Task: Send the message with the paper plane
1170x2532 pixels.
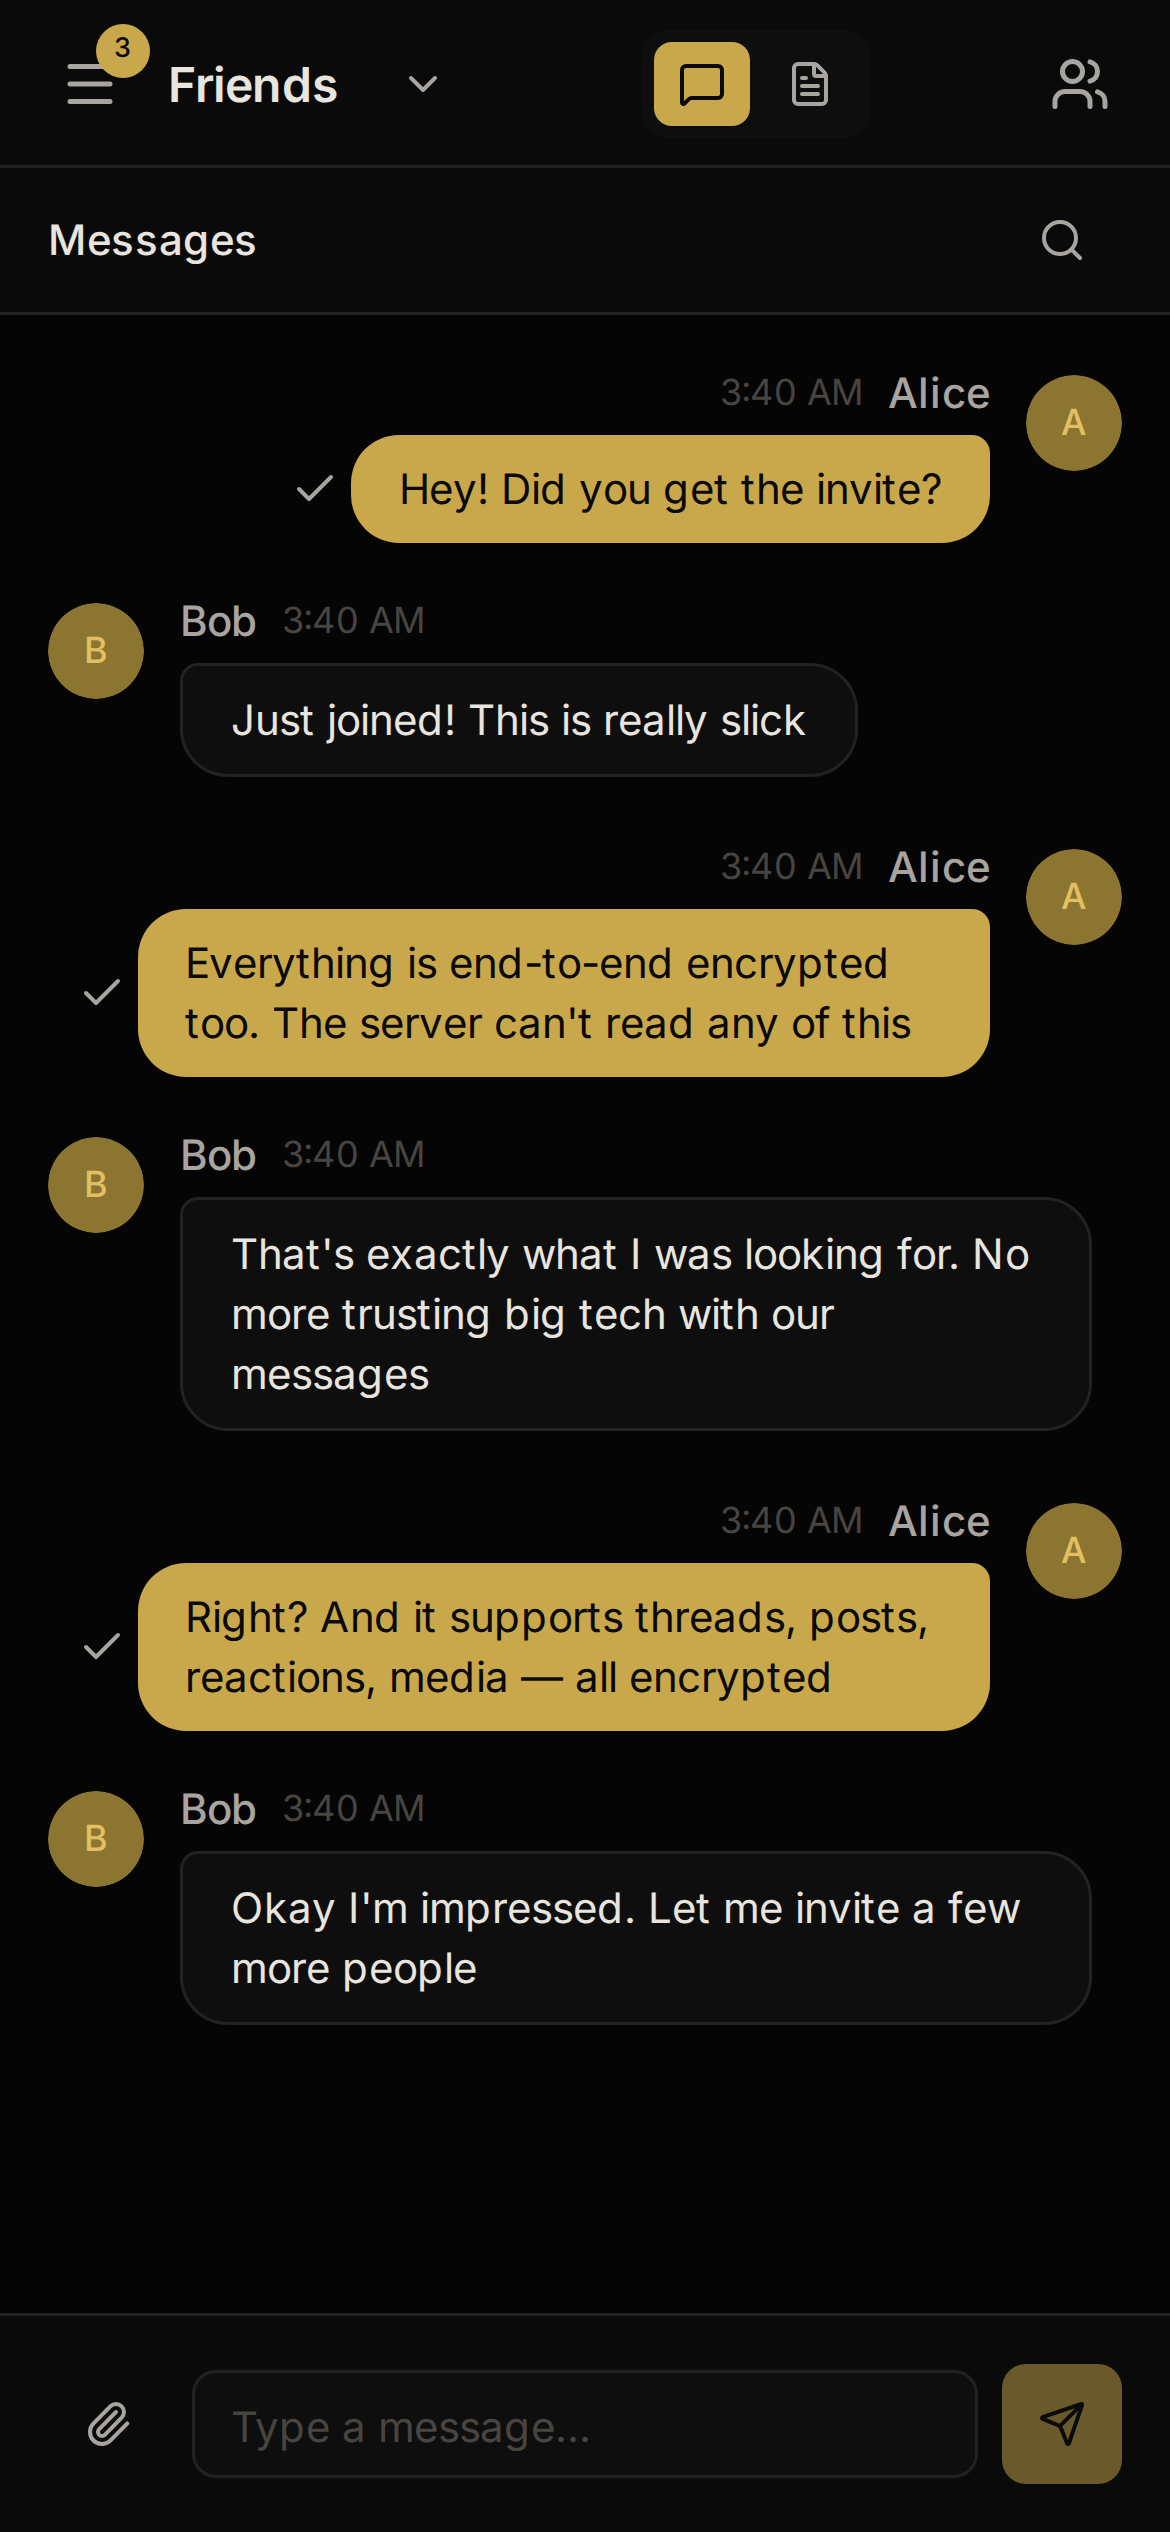Action: point(1062,2424)
